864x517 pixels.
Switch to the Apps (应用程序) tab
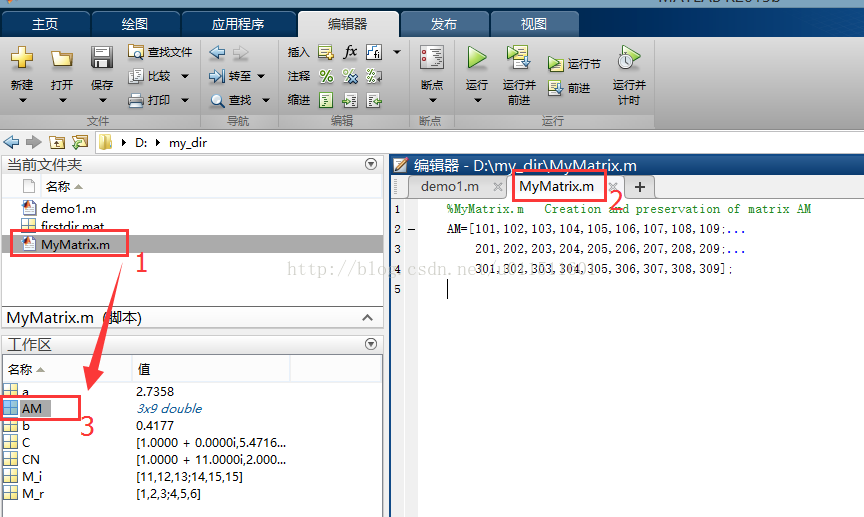point(238,24)
